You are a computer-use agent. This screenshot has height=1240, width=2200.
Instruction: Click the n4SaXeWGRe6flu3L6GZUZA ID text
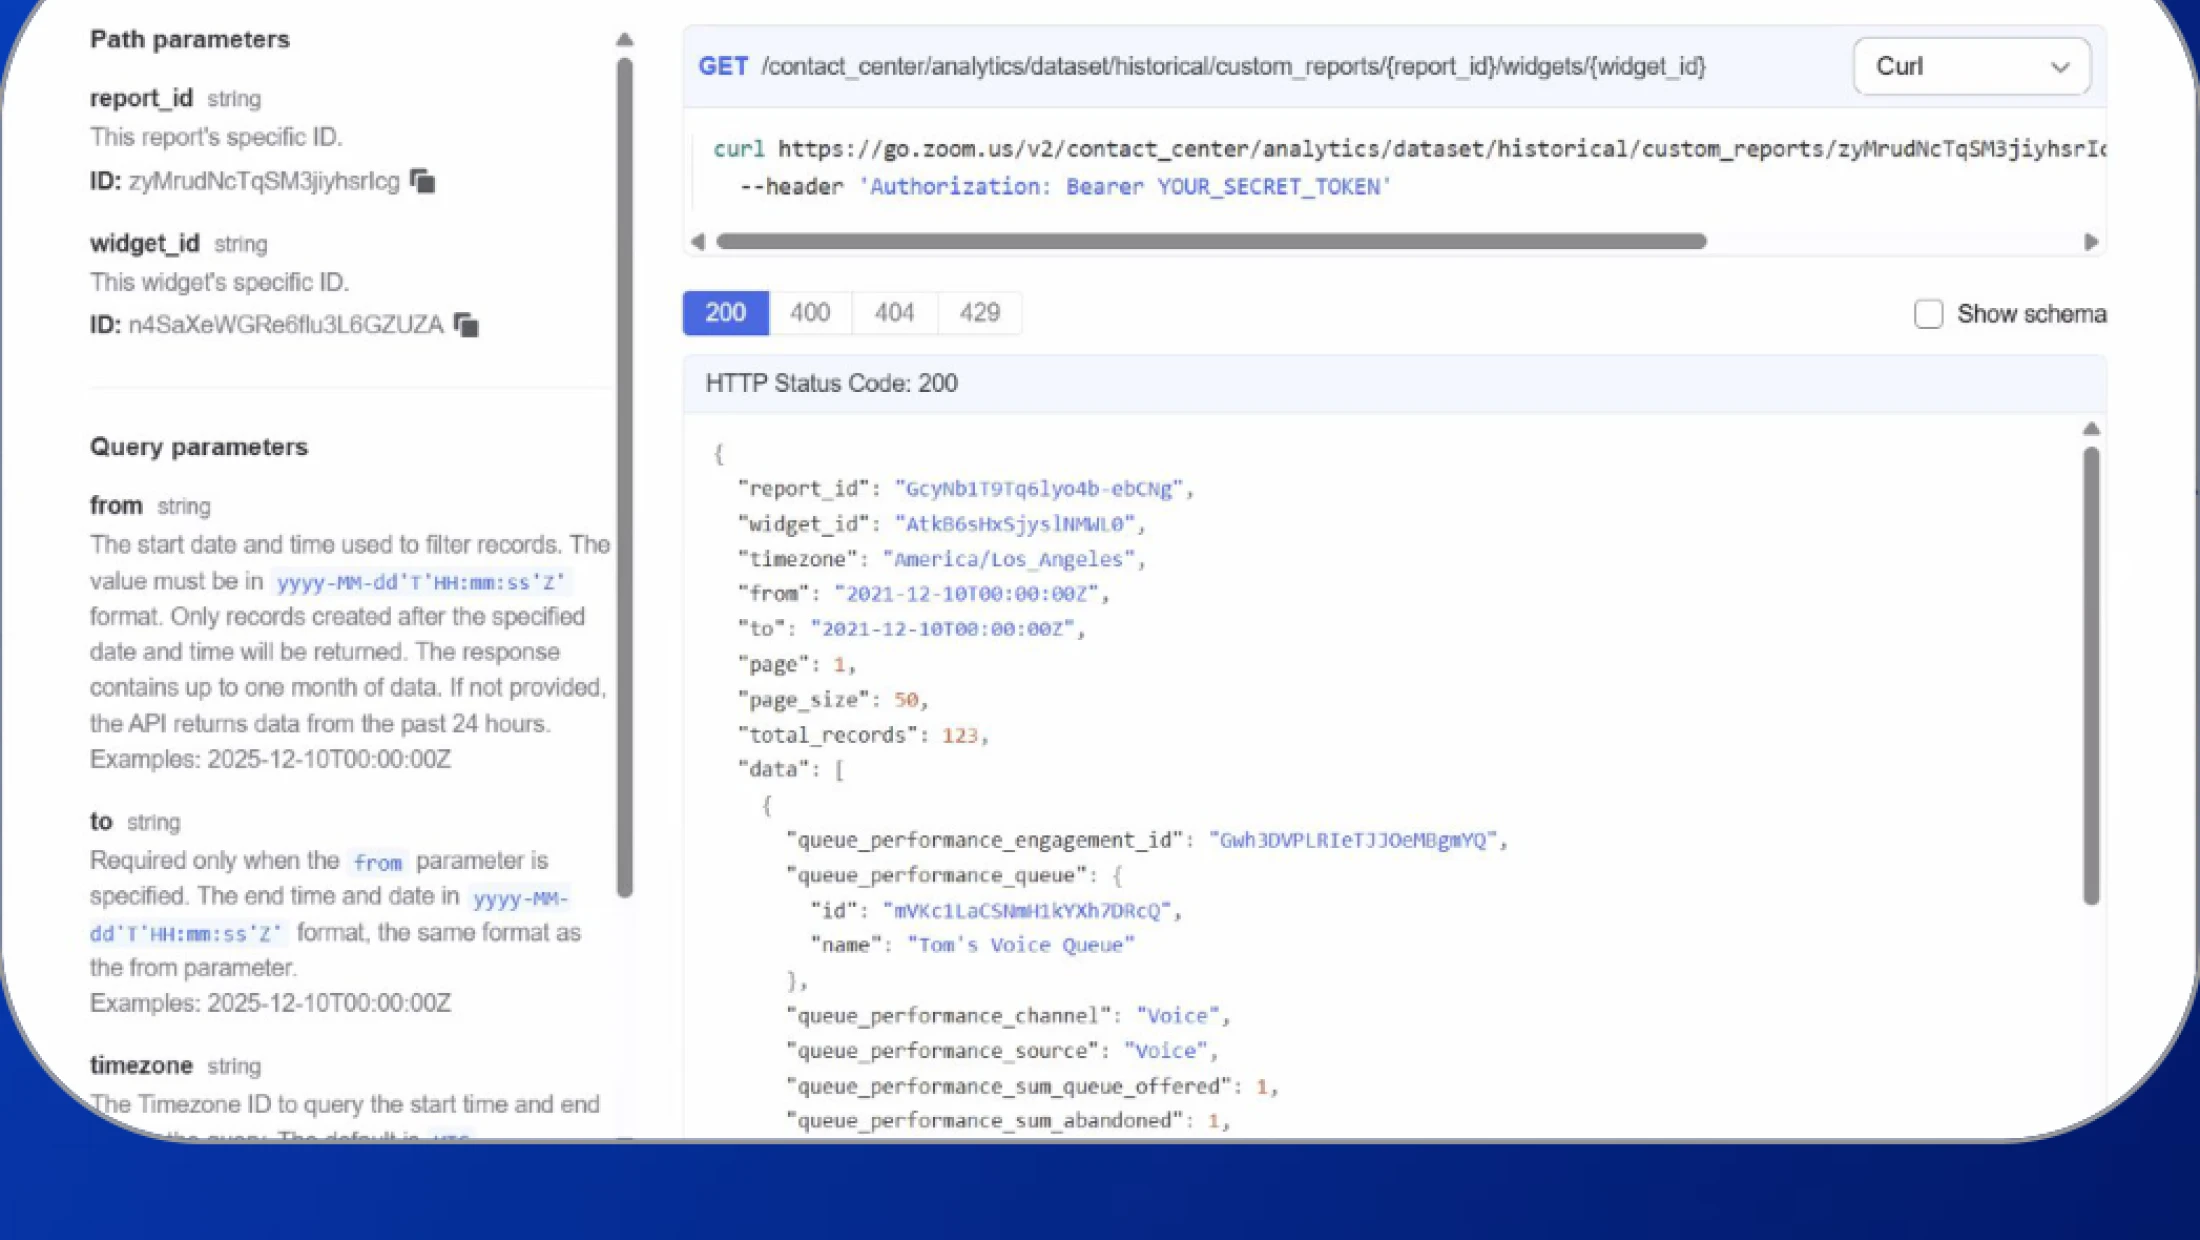click(286, 325)
